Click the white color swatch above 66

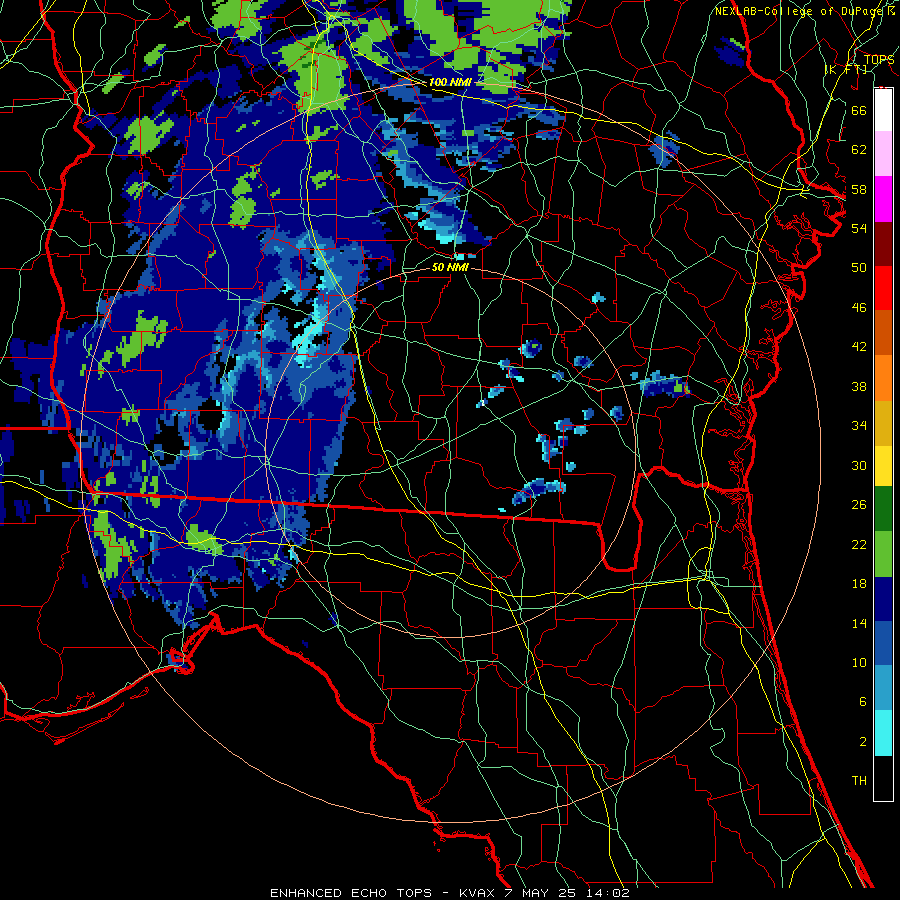pos(883,110)
